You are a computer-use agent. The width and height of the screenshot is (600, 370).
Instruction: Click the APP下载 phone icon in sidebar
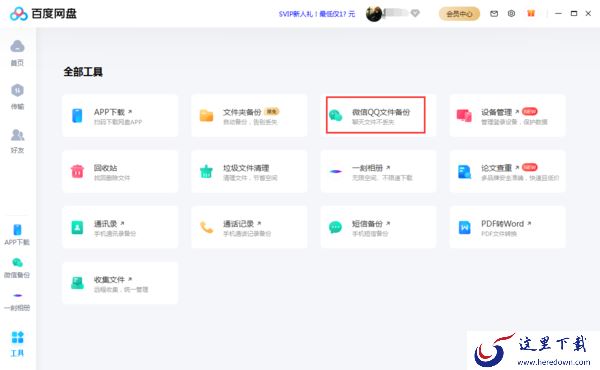point(17,230)
